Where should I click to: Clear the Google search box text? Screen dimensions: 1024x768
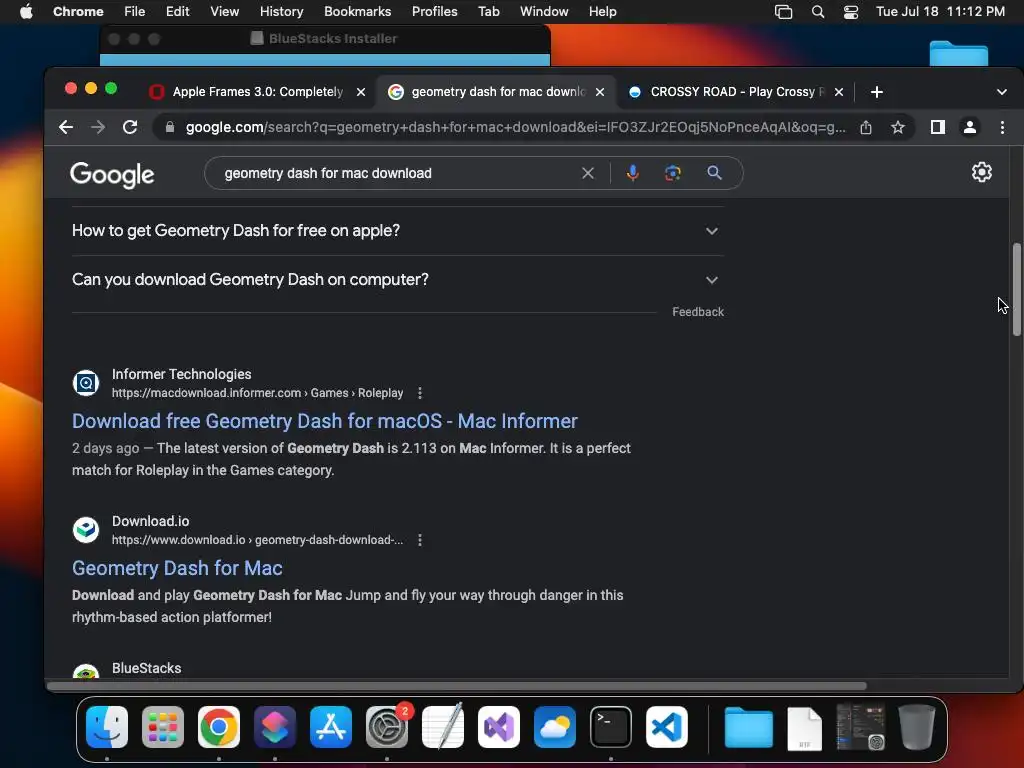(588, 173)
